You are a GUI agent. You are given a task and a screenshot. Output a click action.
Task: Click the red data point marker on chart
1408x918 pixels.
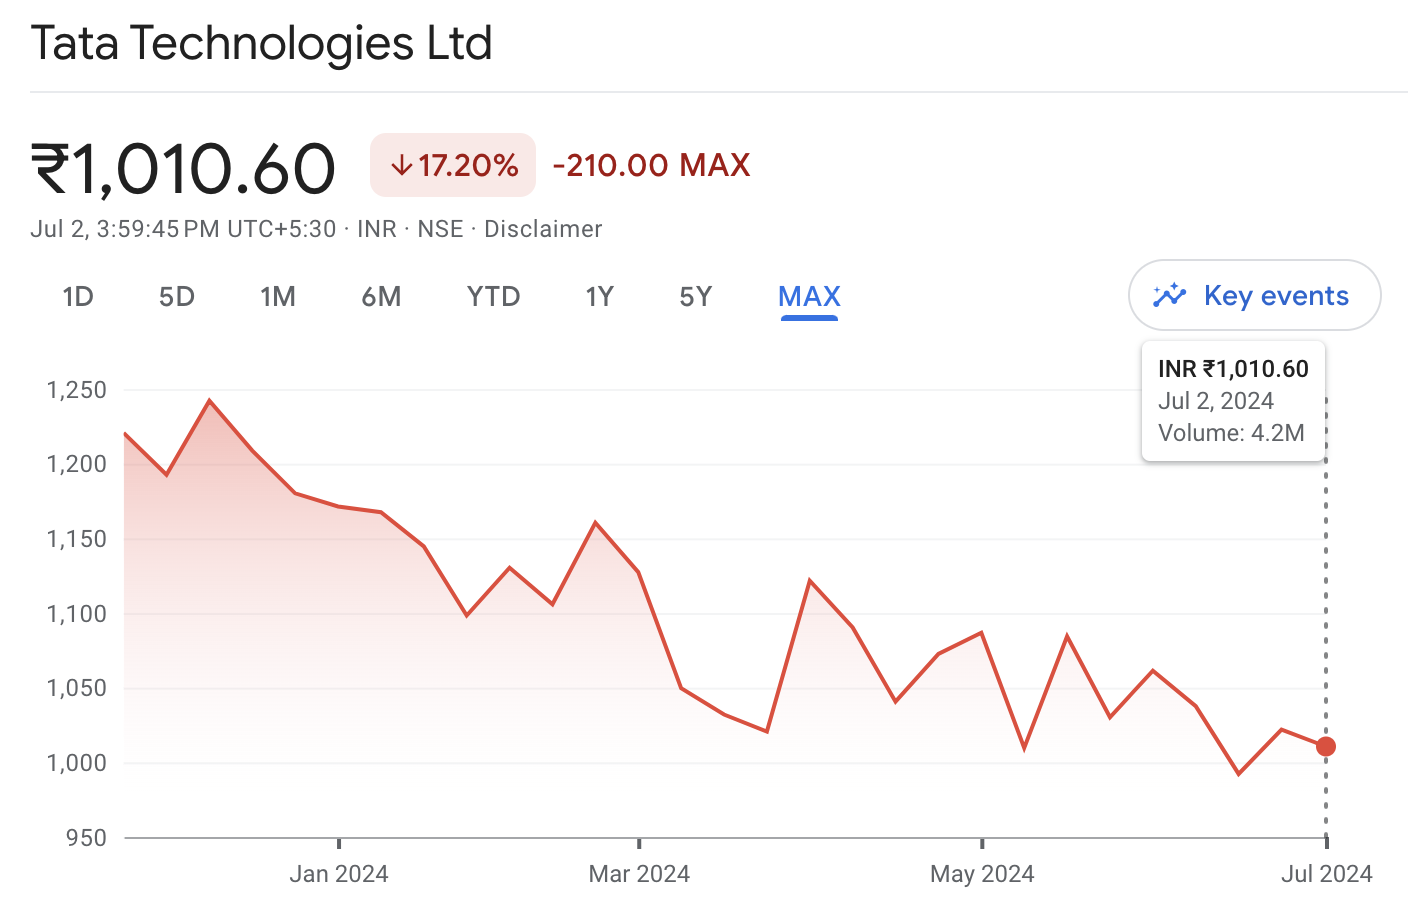[x=1326, y=746]
